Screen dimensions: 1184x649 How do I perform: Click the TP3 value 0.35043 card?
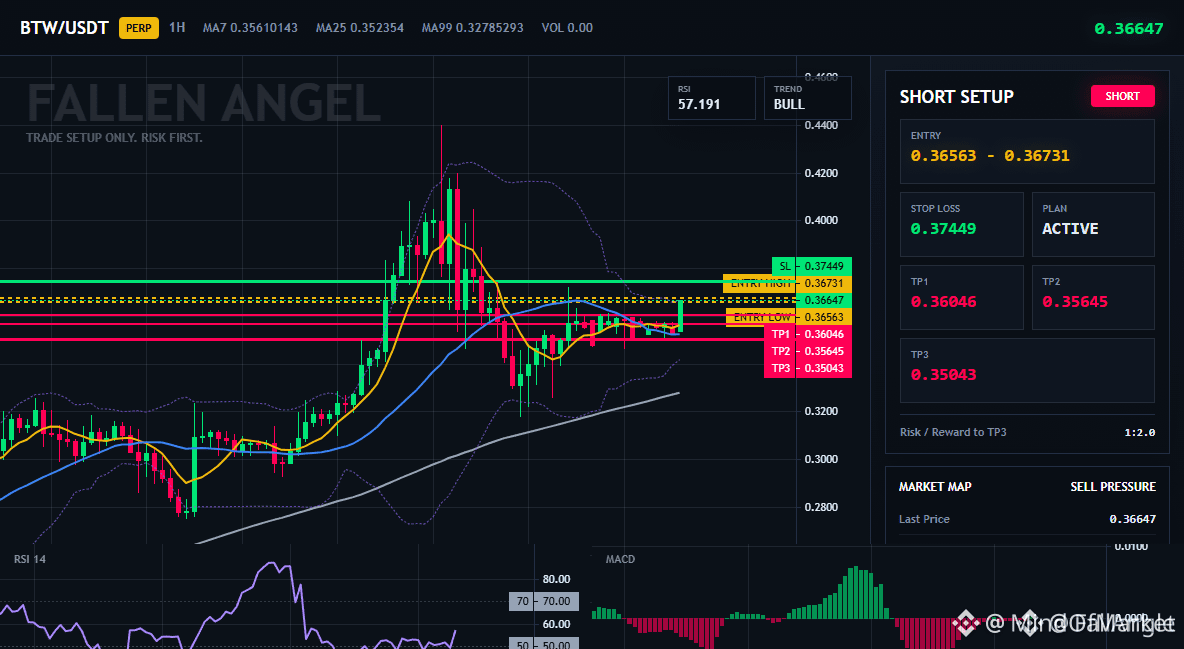pyautogui.click(x=1027, y=370)
